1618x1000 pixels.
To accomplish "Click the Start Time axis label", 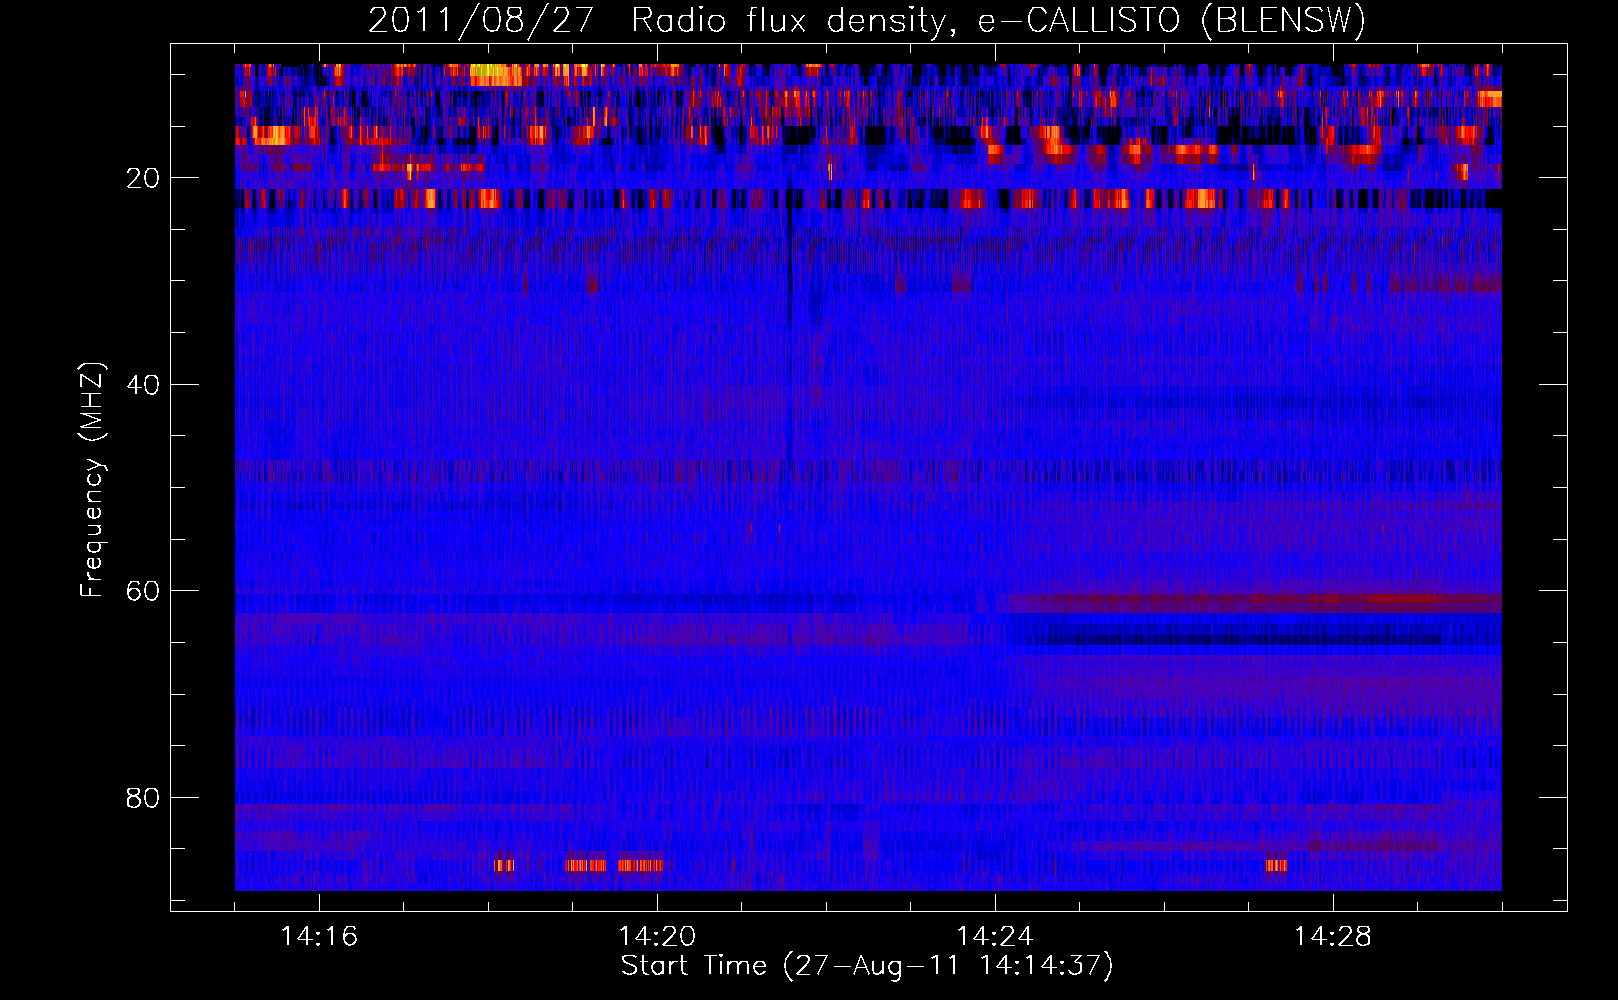I will point(867,966).
